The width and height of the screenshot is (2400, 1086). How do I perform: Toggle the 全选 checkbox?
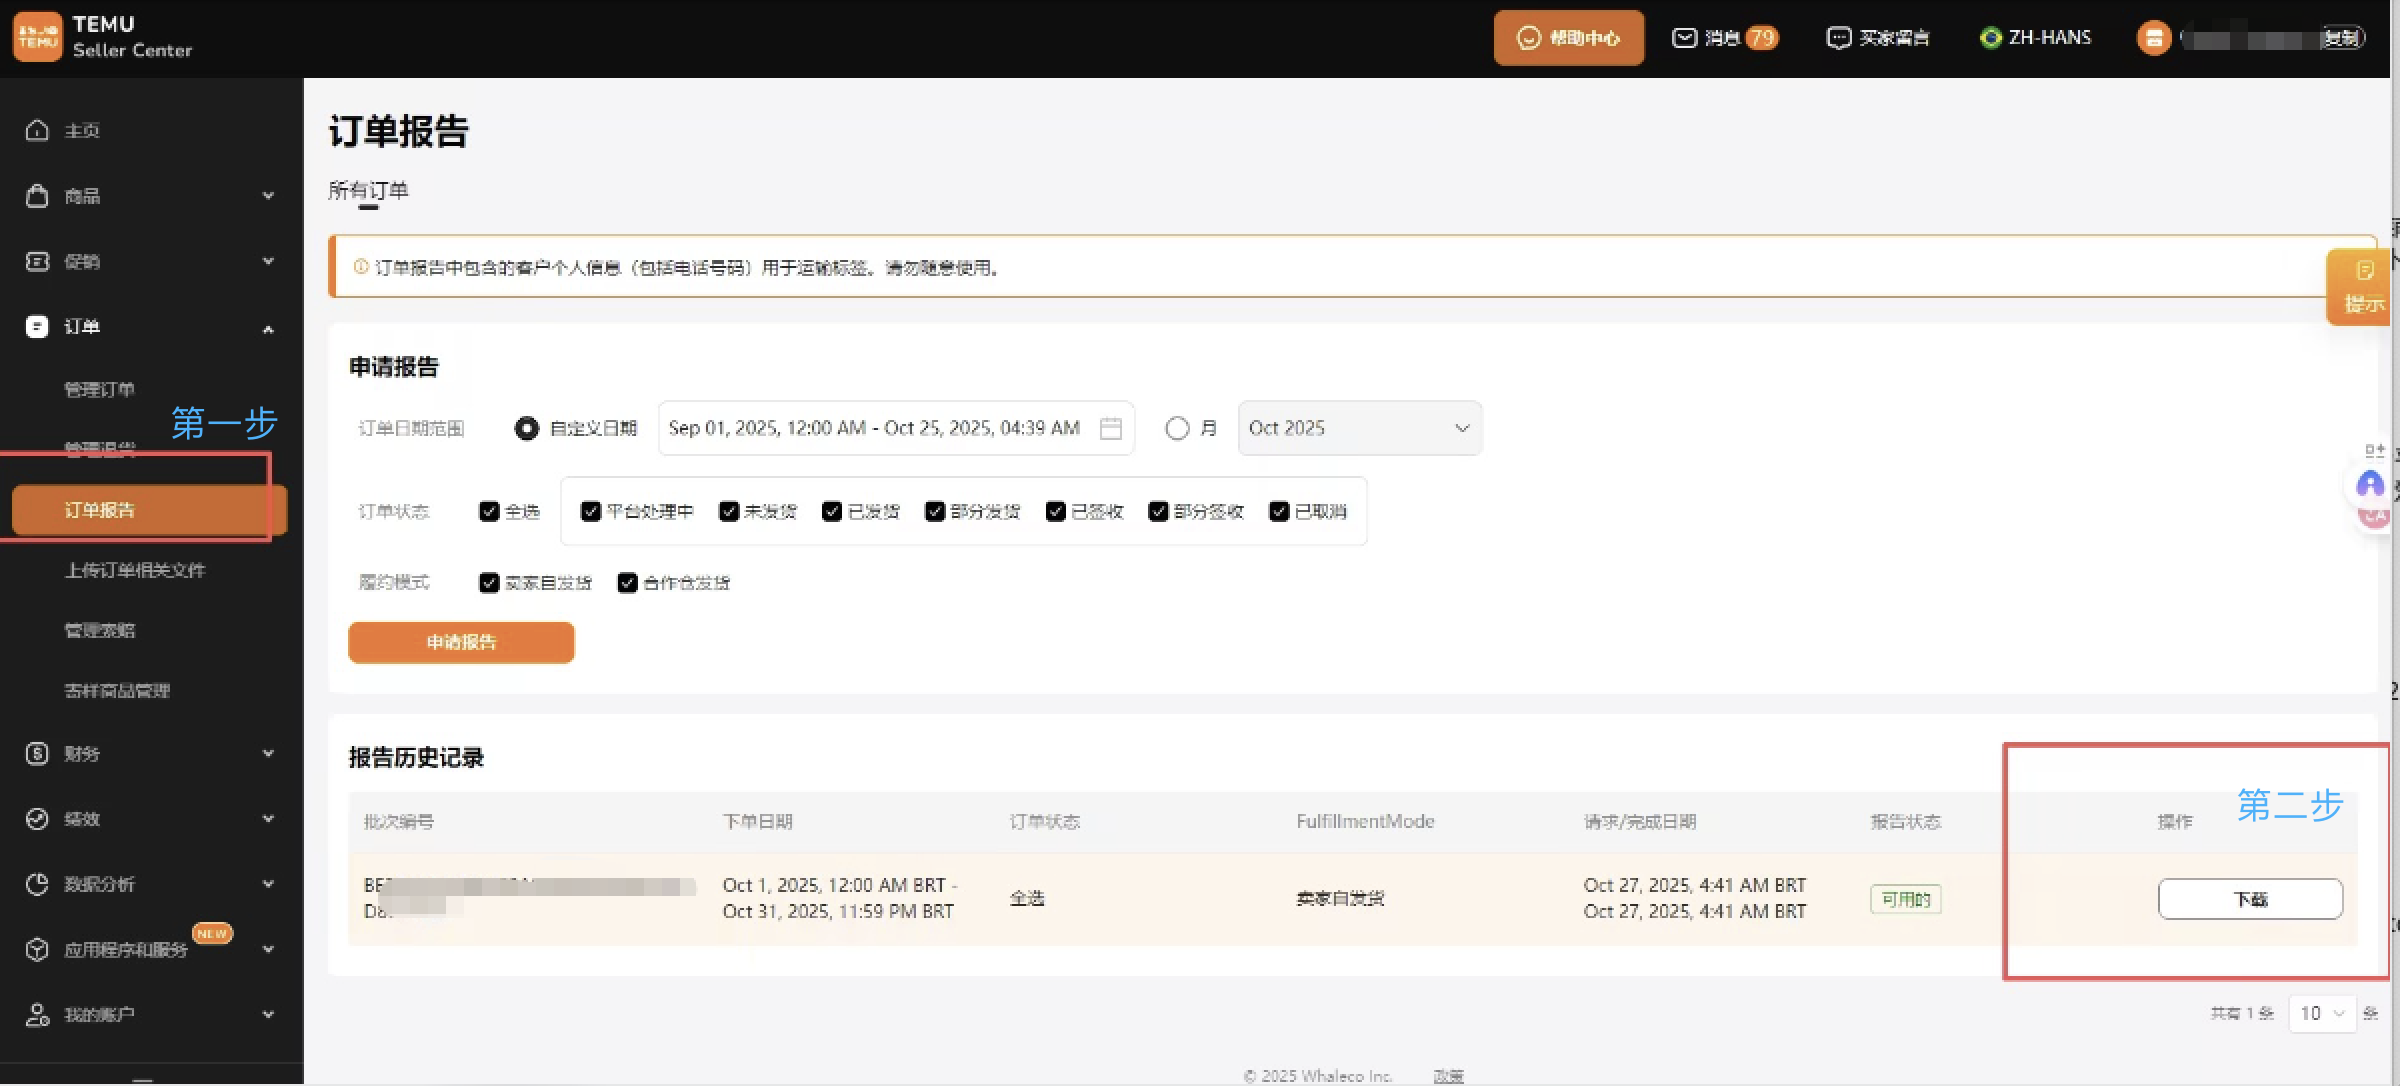489,512
